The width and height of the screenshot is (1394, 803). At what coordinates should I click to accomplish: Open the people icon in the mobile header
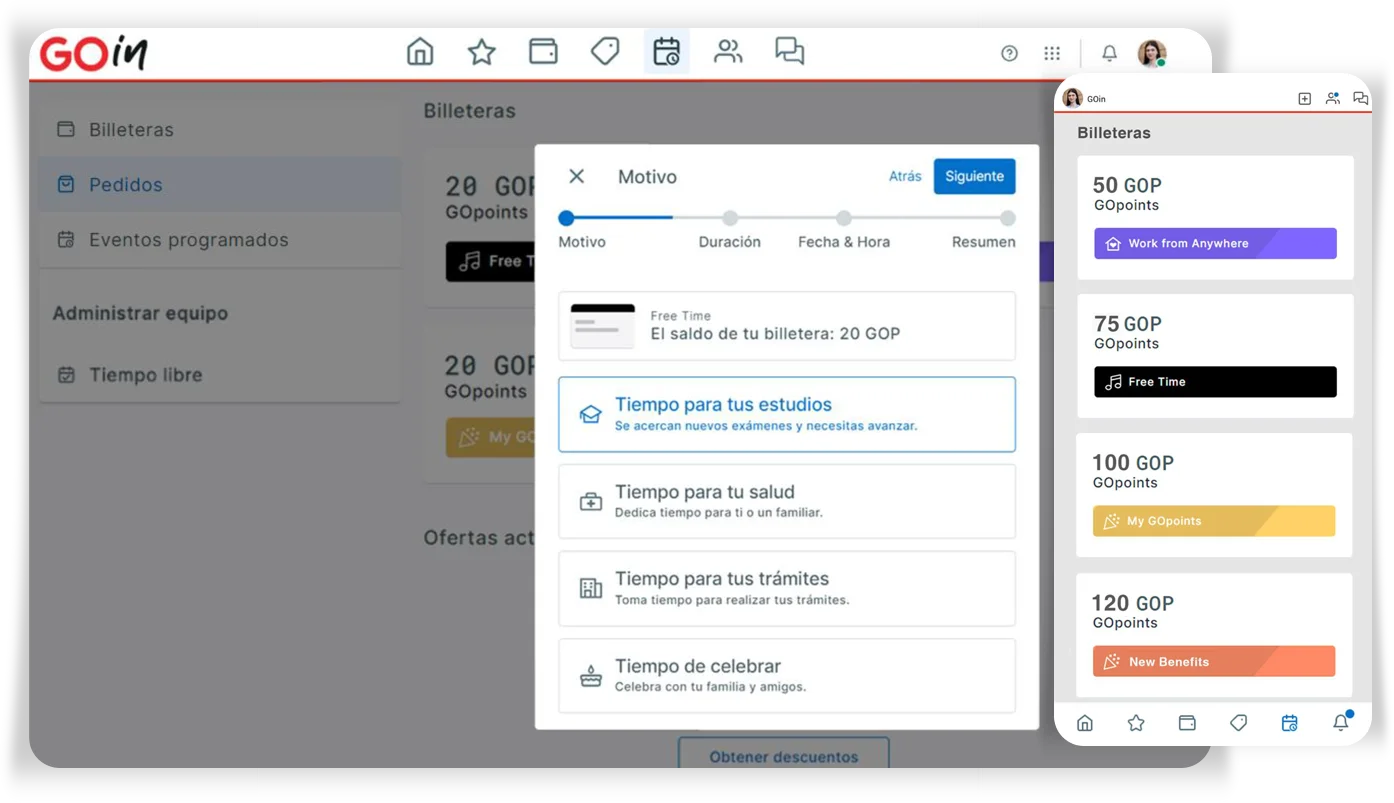pos(1332,98)
